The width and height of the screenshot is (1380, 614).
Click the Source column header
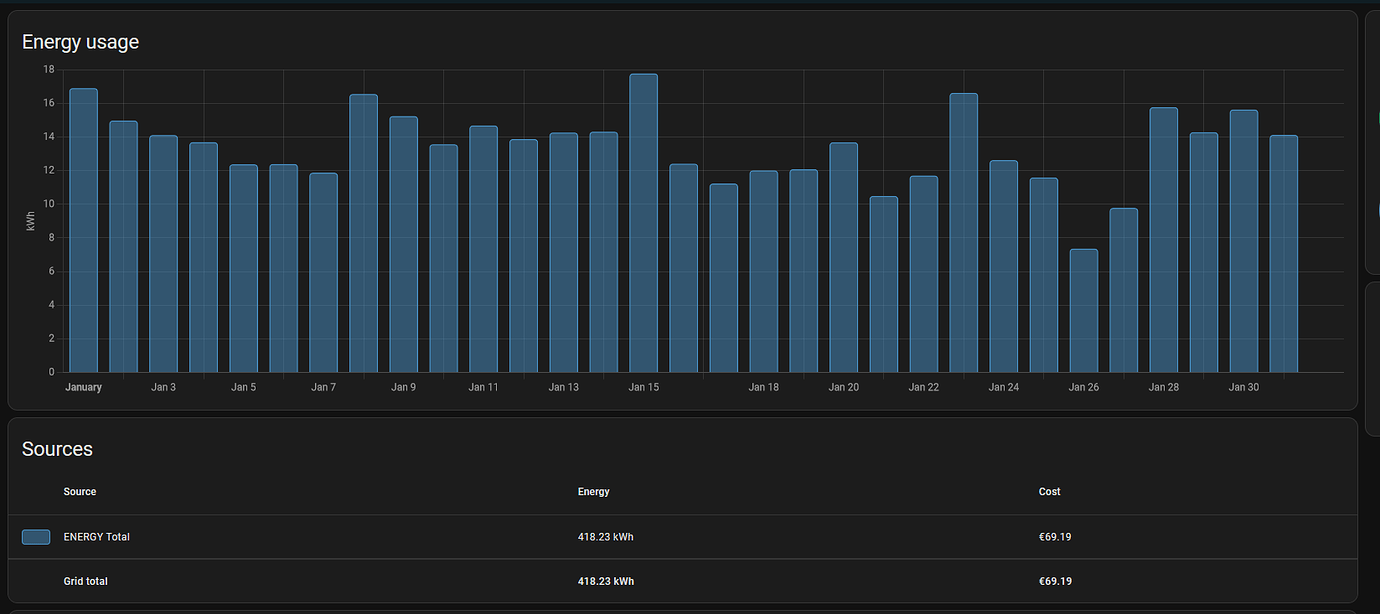80,492
